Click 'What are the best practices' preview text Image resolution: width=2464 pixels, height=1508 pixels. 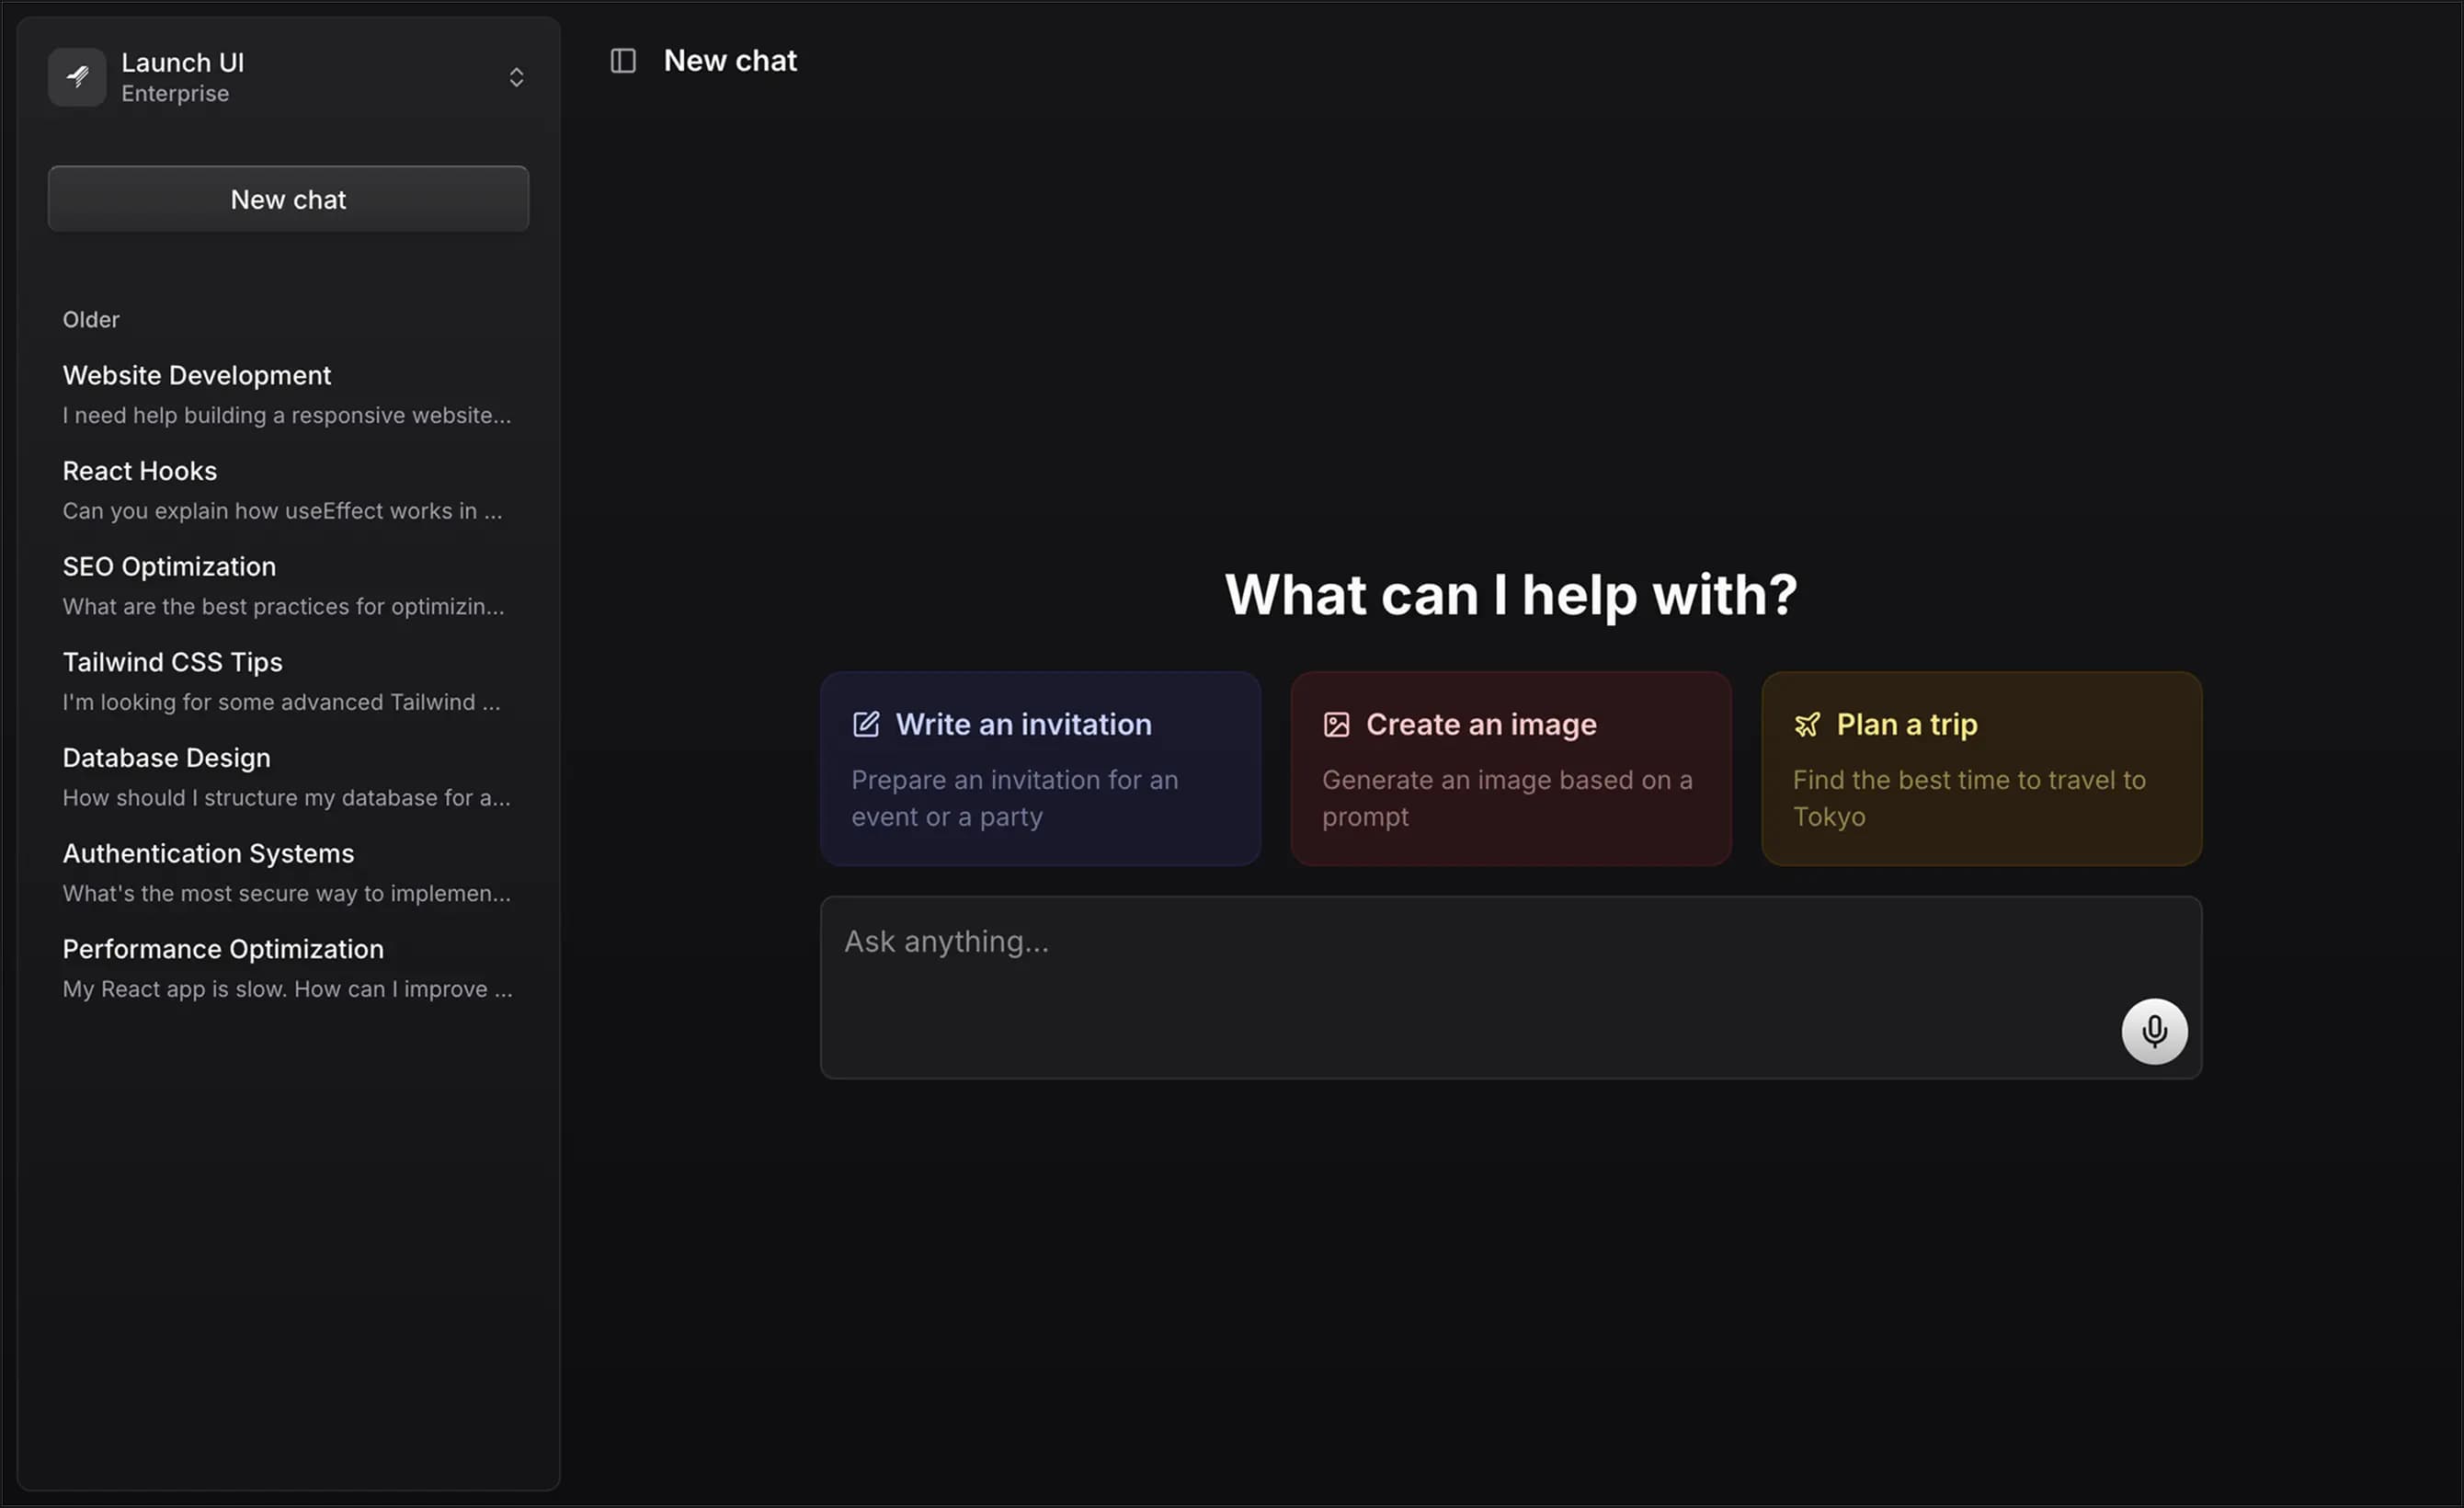pyautogui.click(x=283, y=607)
